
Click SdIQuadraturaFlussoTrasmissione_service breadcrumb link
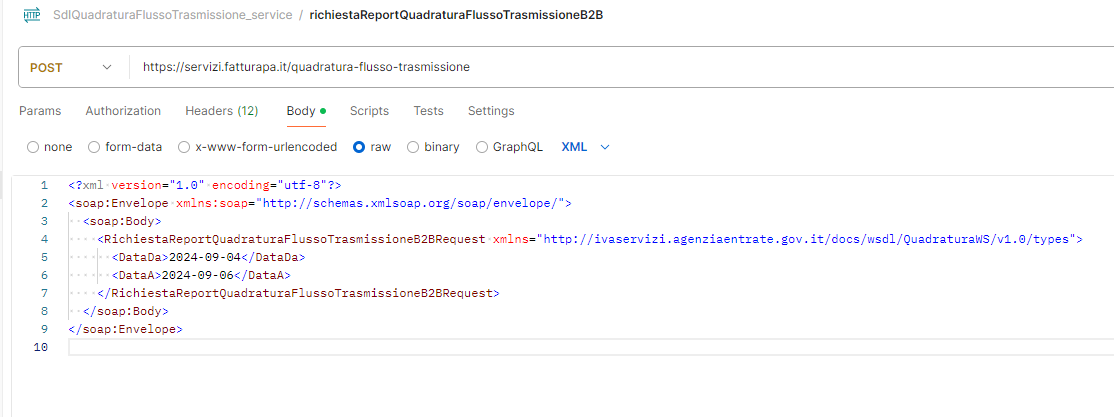173,15
